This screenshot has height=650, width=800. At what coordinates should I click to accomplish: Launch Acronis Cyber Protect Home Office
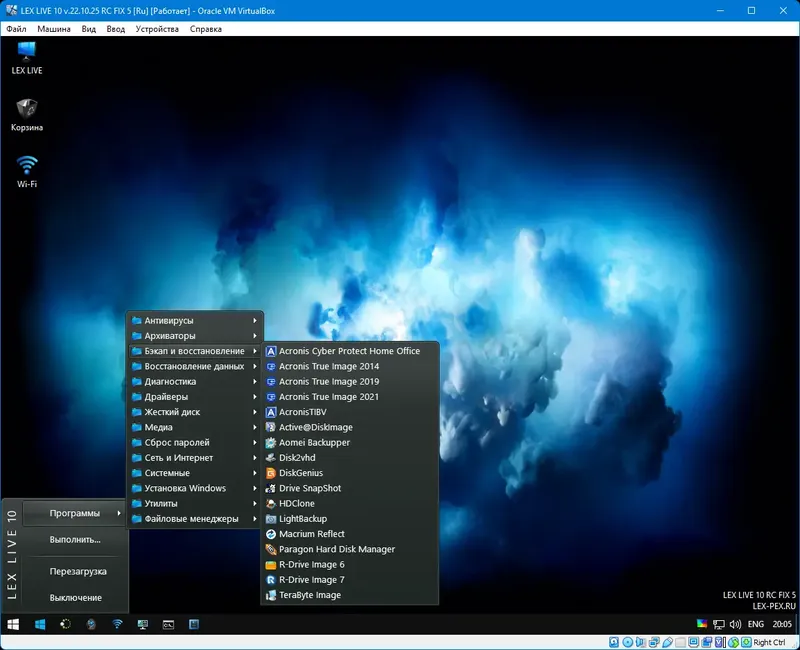[x=349, y=351]
